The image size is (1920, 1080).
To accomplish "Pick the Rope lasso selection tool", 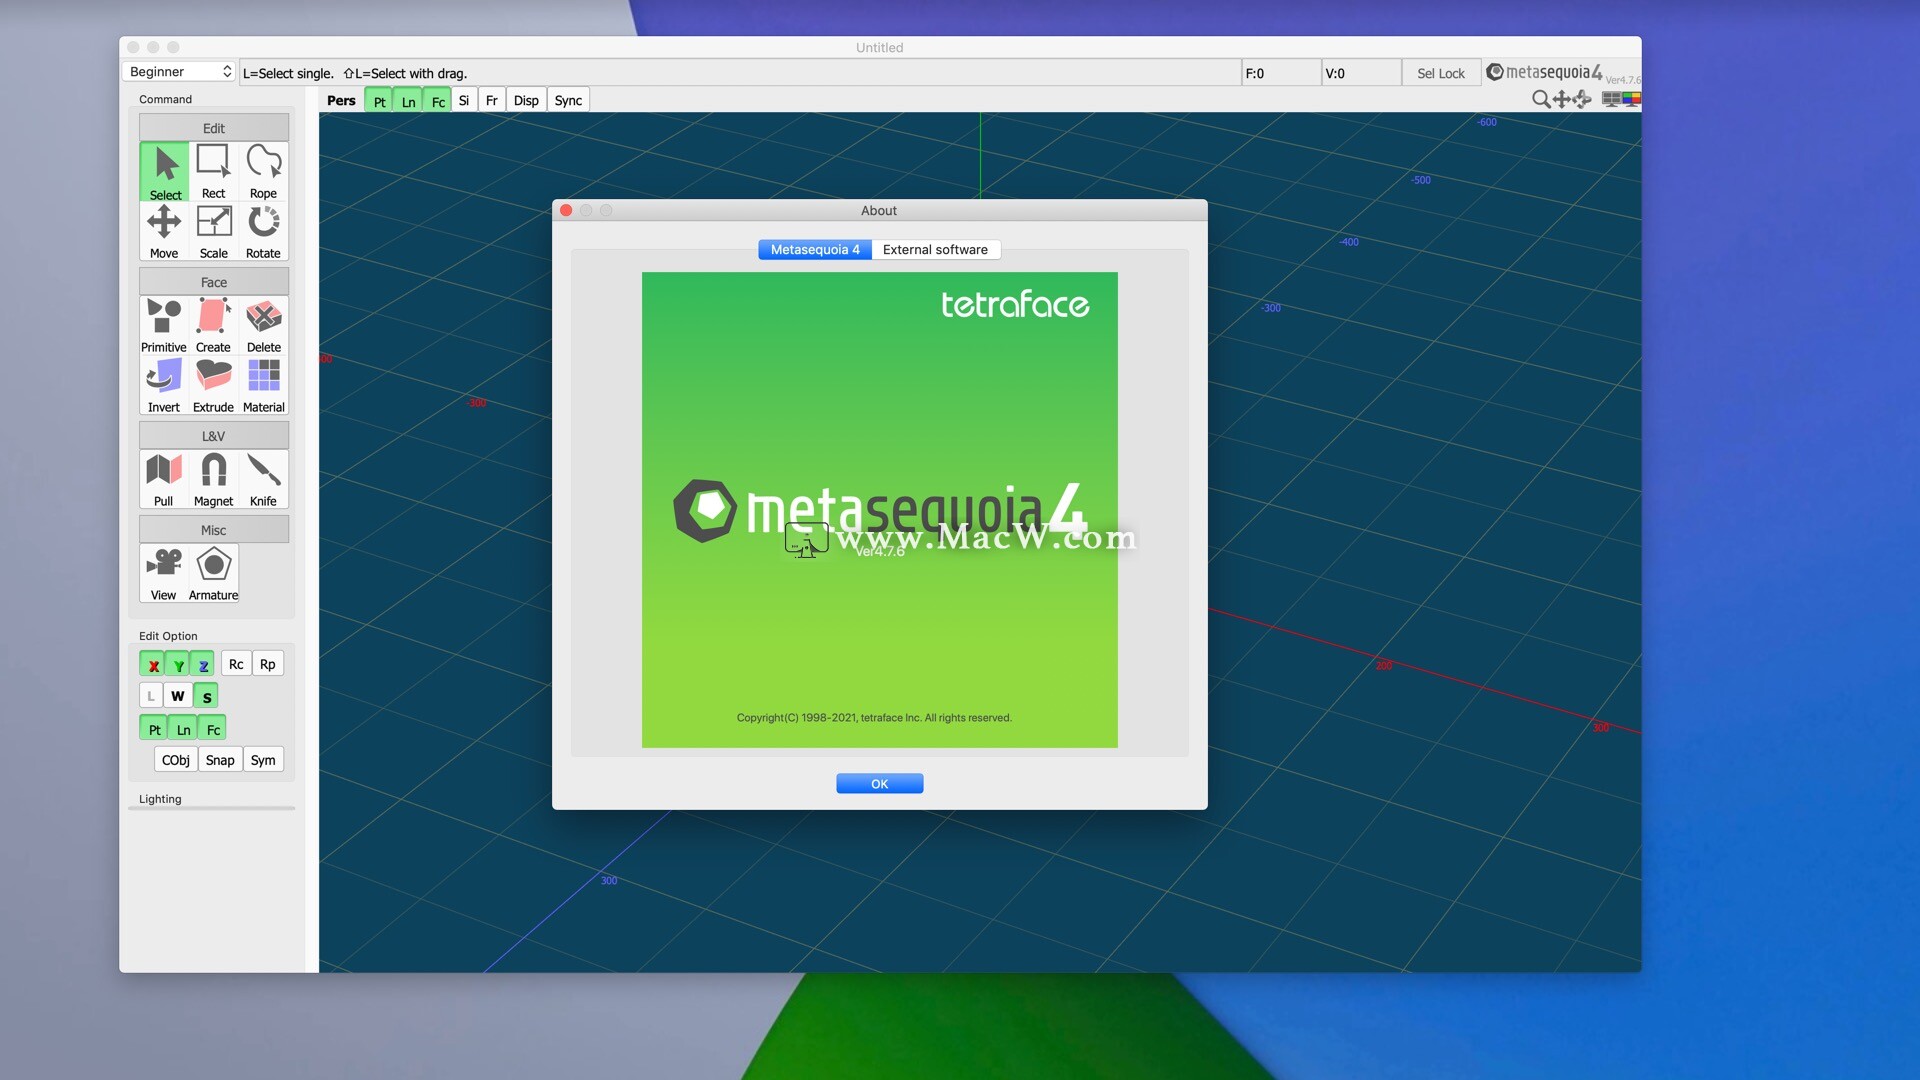I will (x=263, y=172).
